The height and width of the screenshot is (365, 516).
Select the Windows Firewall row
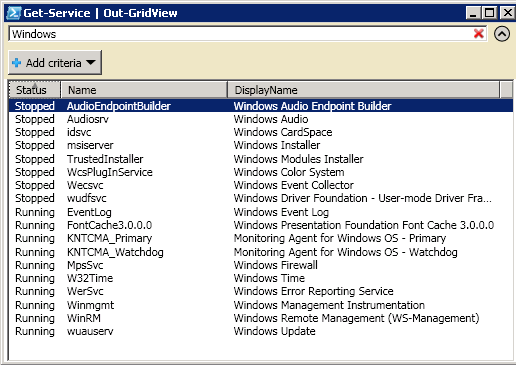pos(261,265)
